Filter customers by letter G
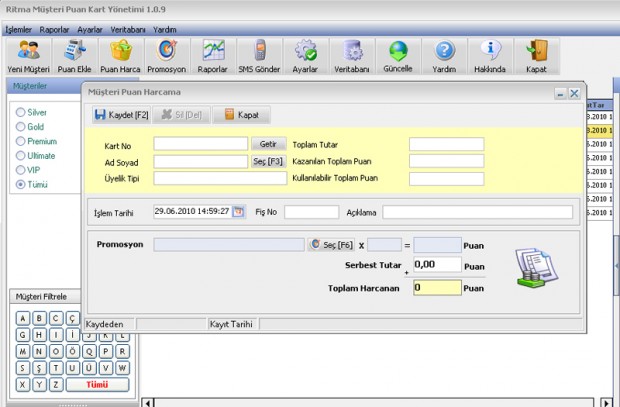620x407 pixels. 23,335
